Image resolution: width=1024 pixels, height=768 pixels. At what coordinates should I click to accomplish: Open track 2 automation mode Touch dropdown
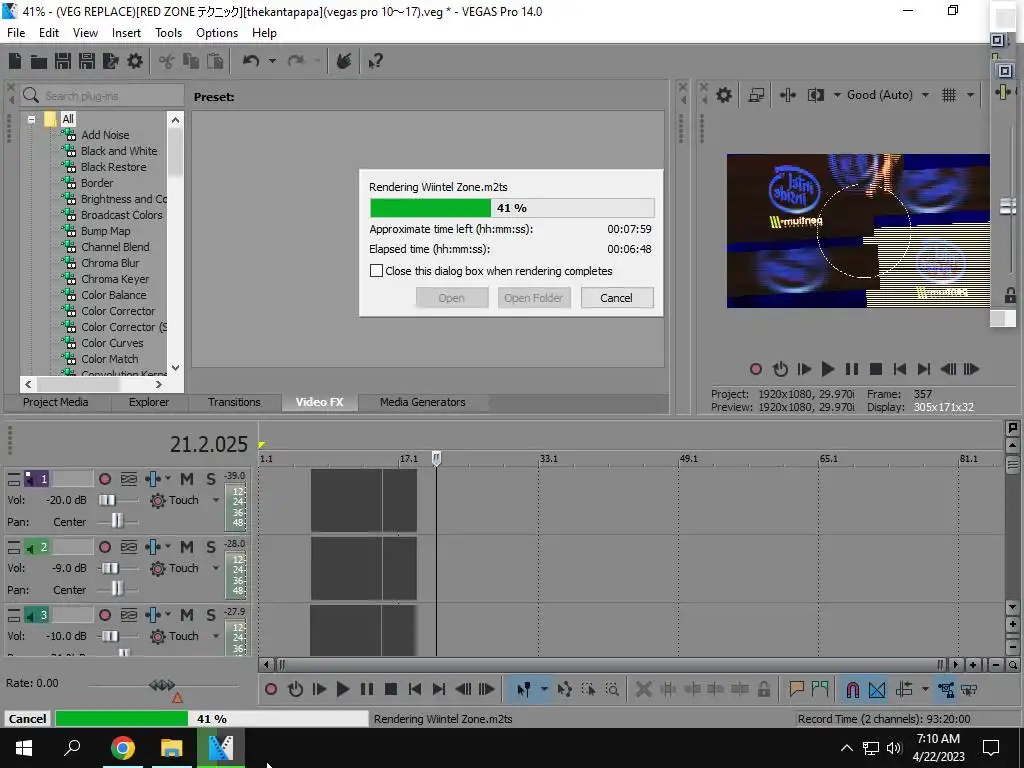click(x=216, y=568)
